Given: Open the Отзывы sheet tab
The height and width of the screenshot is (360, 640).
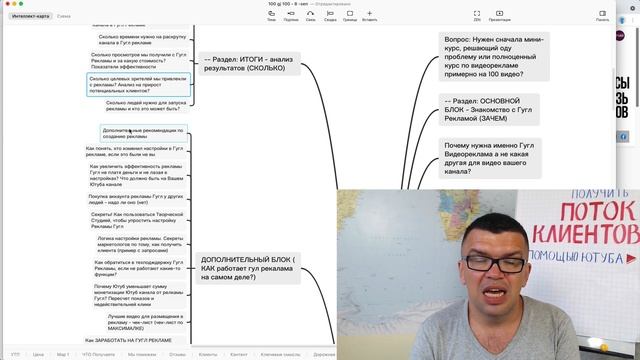Looking at the screenshot, I should (177, 354).
